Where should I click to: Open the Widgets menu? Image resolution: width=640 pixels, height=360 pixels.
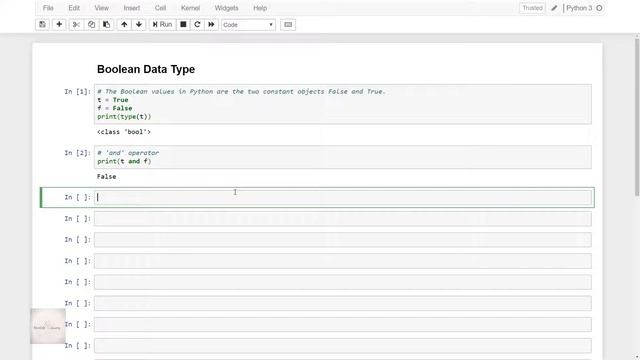227,8
